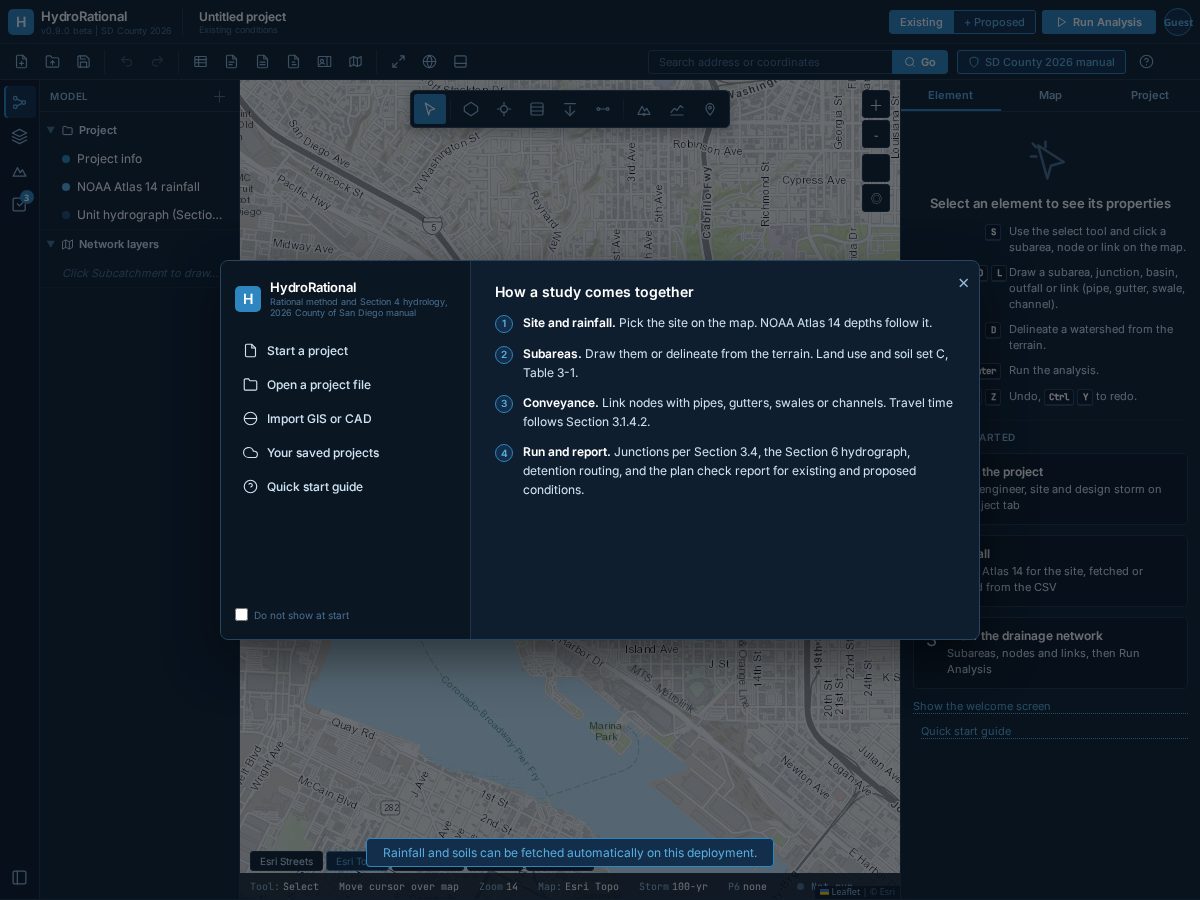Open the layers stack sidebar icon
The width and height of the screenshot is (1200, 900).
pos(19,136)
